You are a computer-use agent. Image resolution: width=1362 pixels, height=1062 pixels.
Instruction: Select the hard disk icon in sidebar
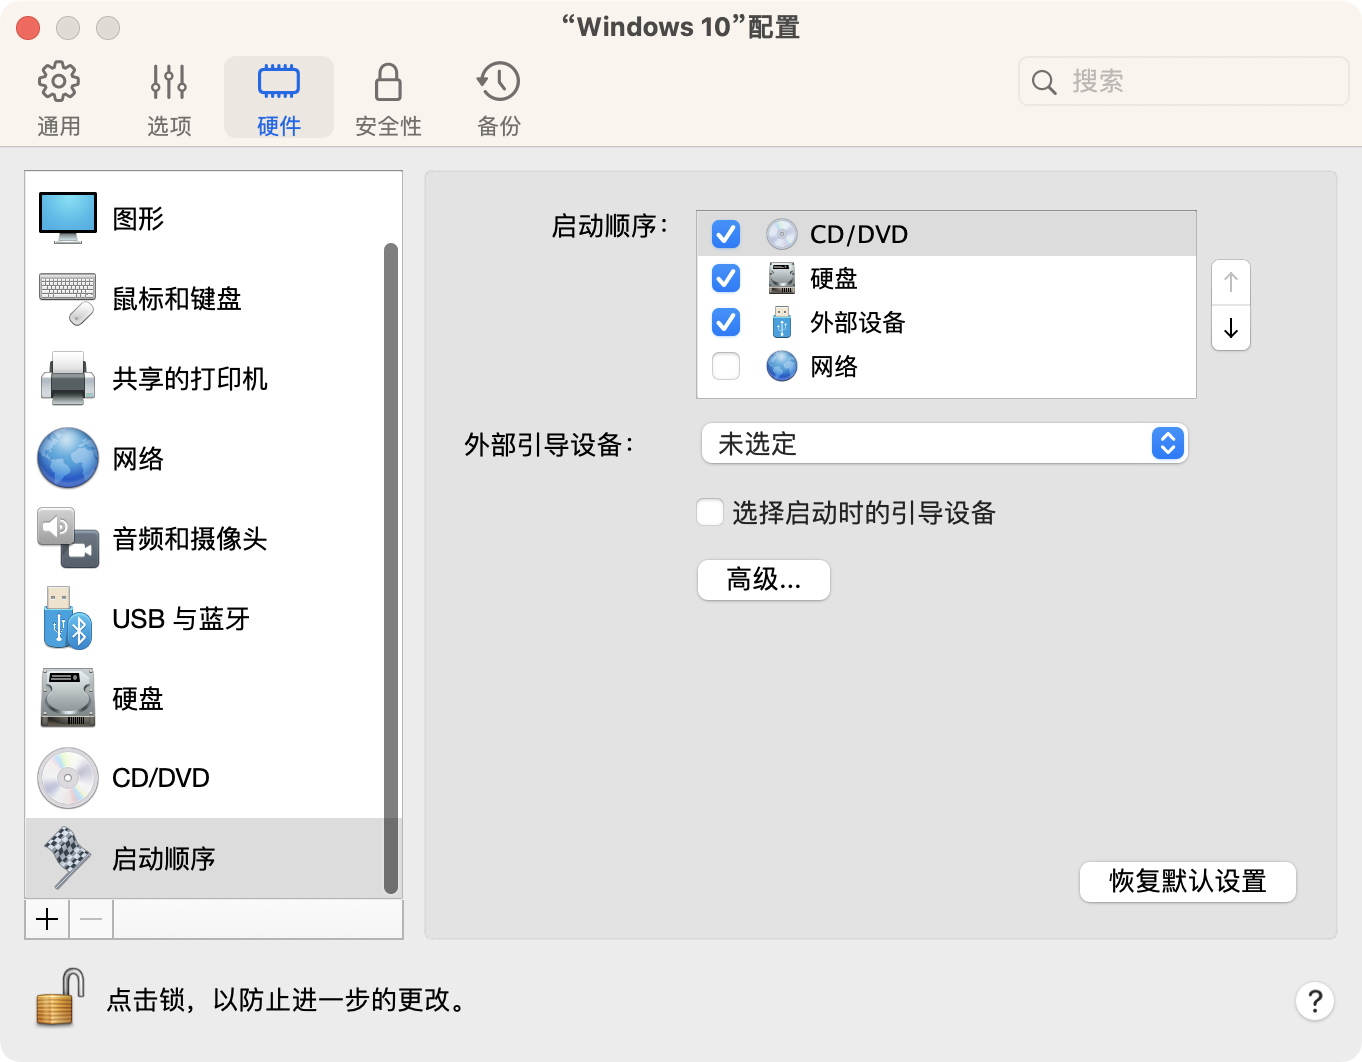point(68,698)
